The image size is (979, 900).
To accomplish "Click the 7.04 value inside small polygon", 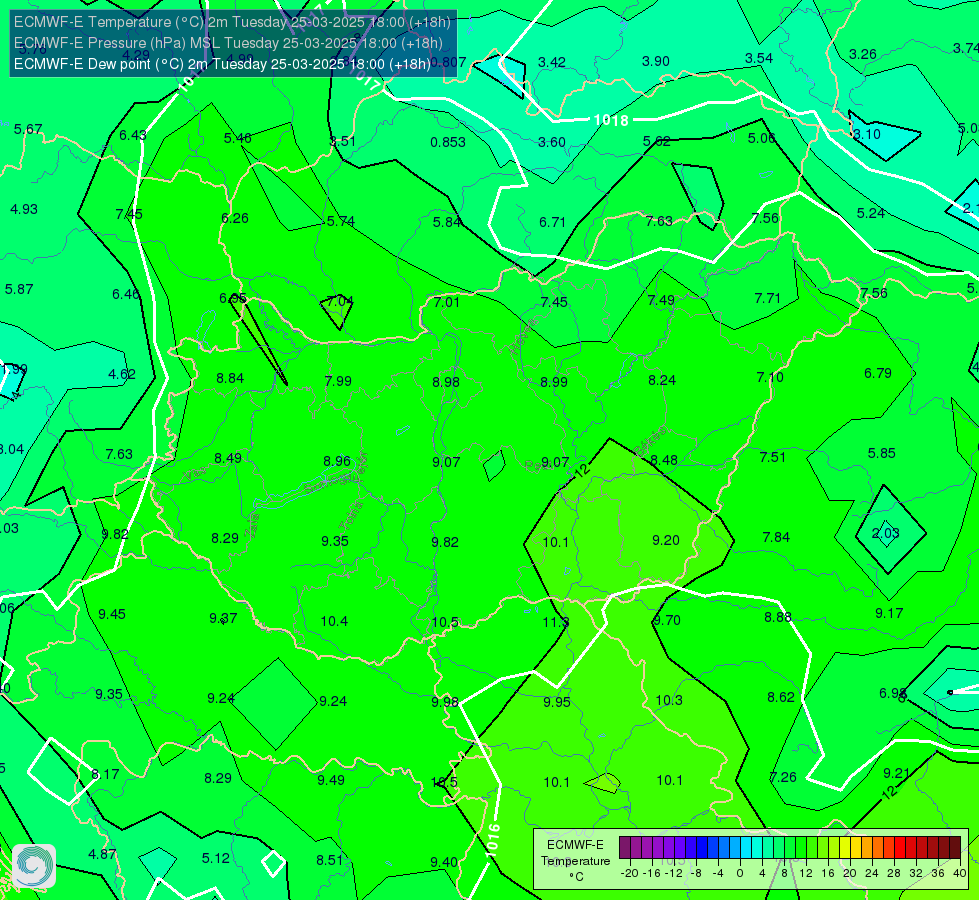I will [340, 301].
